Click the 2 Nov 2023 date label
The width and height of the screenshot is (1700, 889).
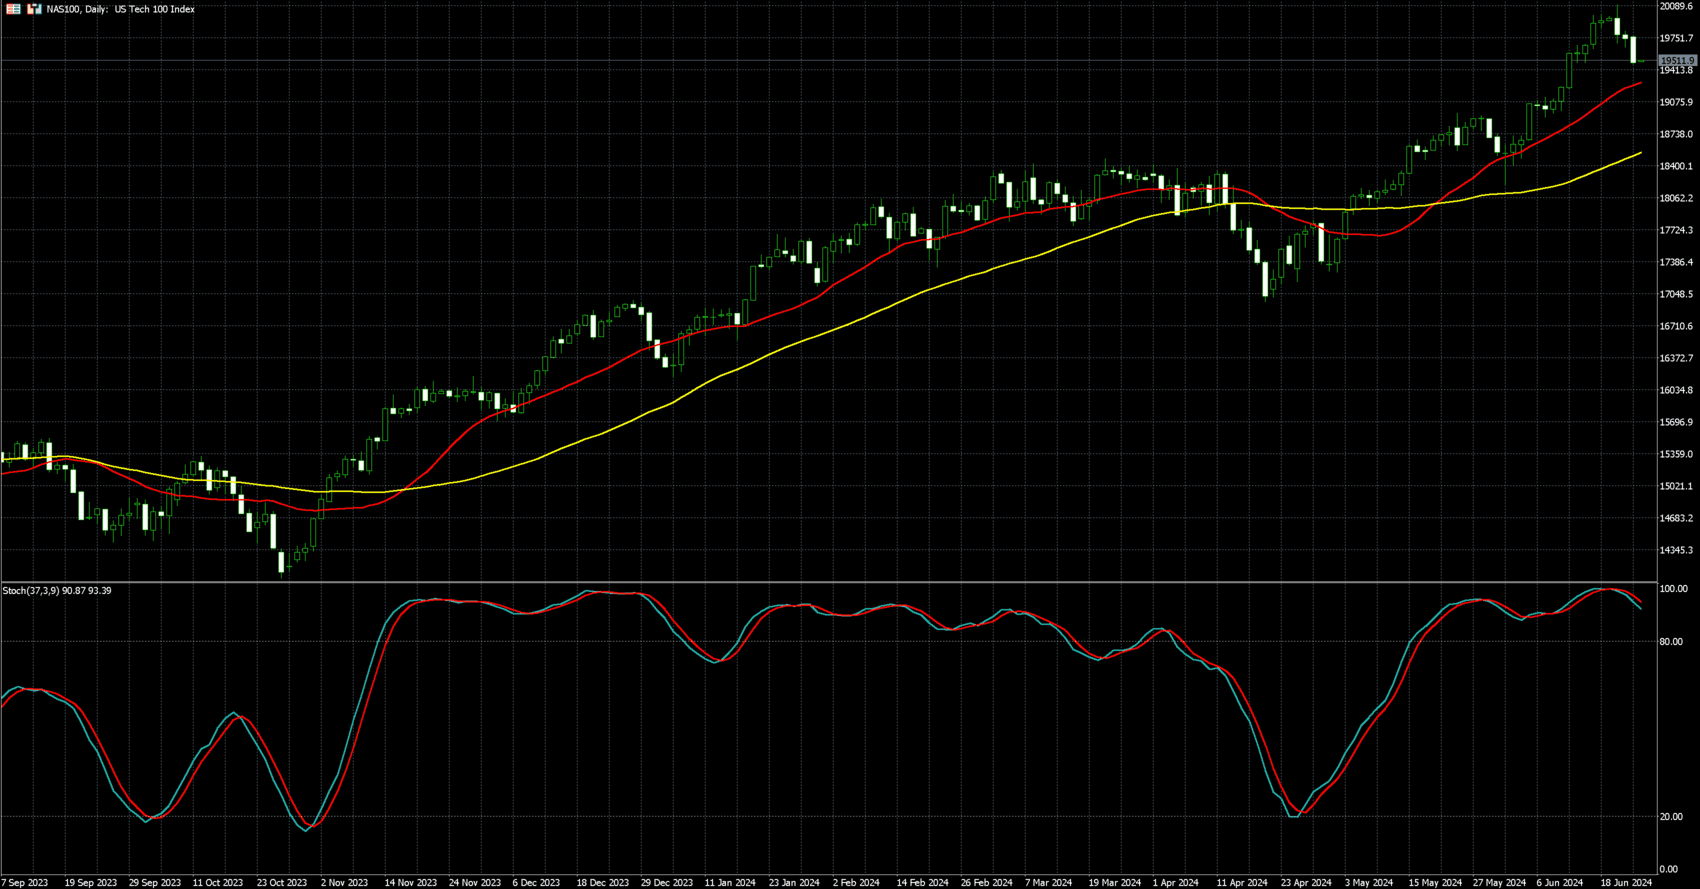[x=344, y=882]
